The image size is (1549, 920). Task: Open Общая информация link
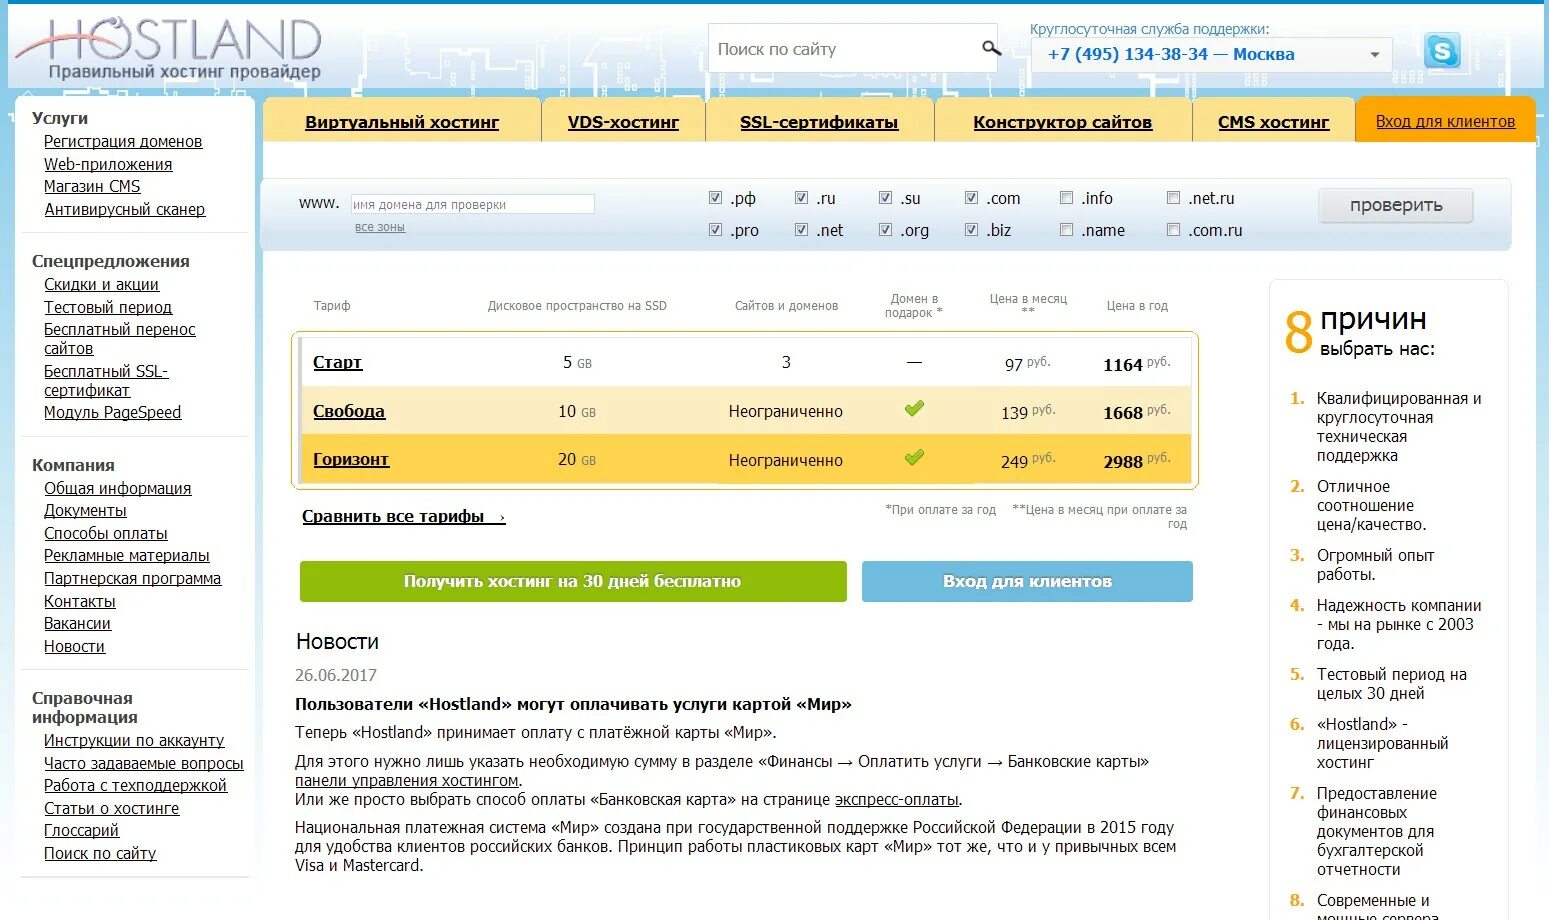[x=117, y=488]
